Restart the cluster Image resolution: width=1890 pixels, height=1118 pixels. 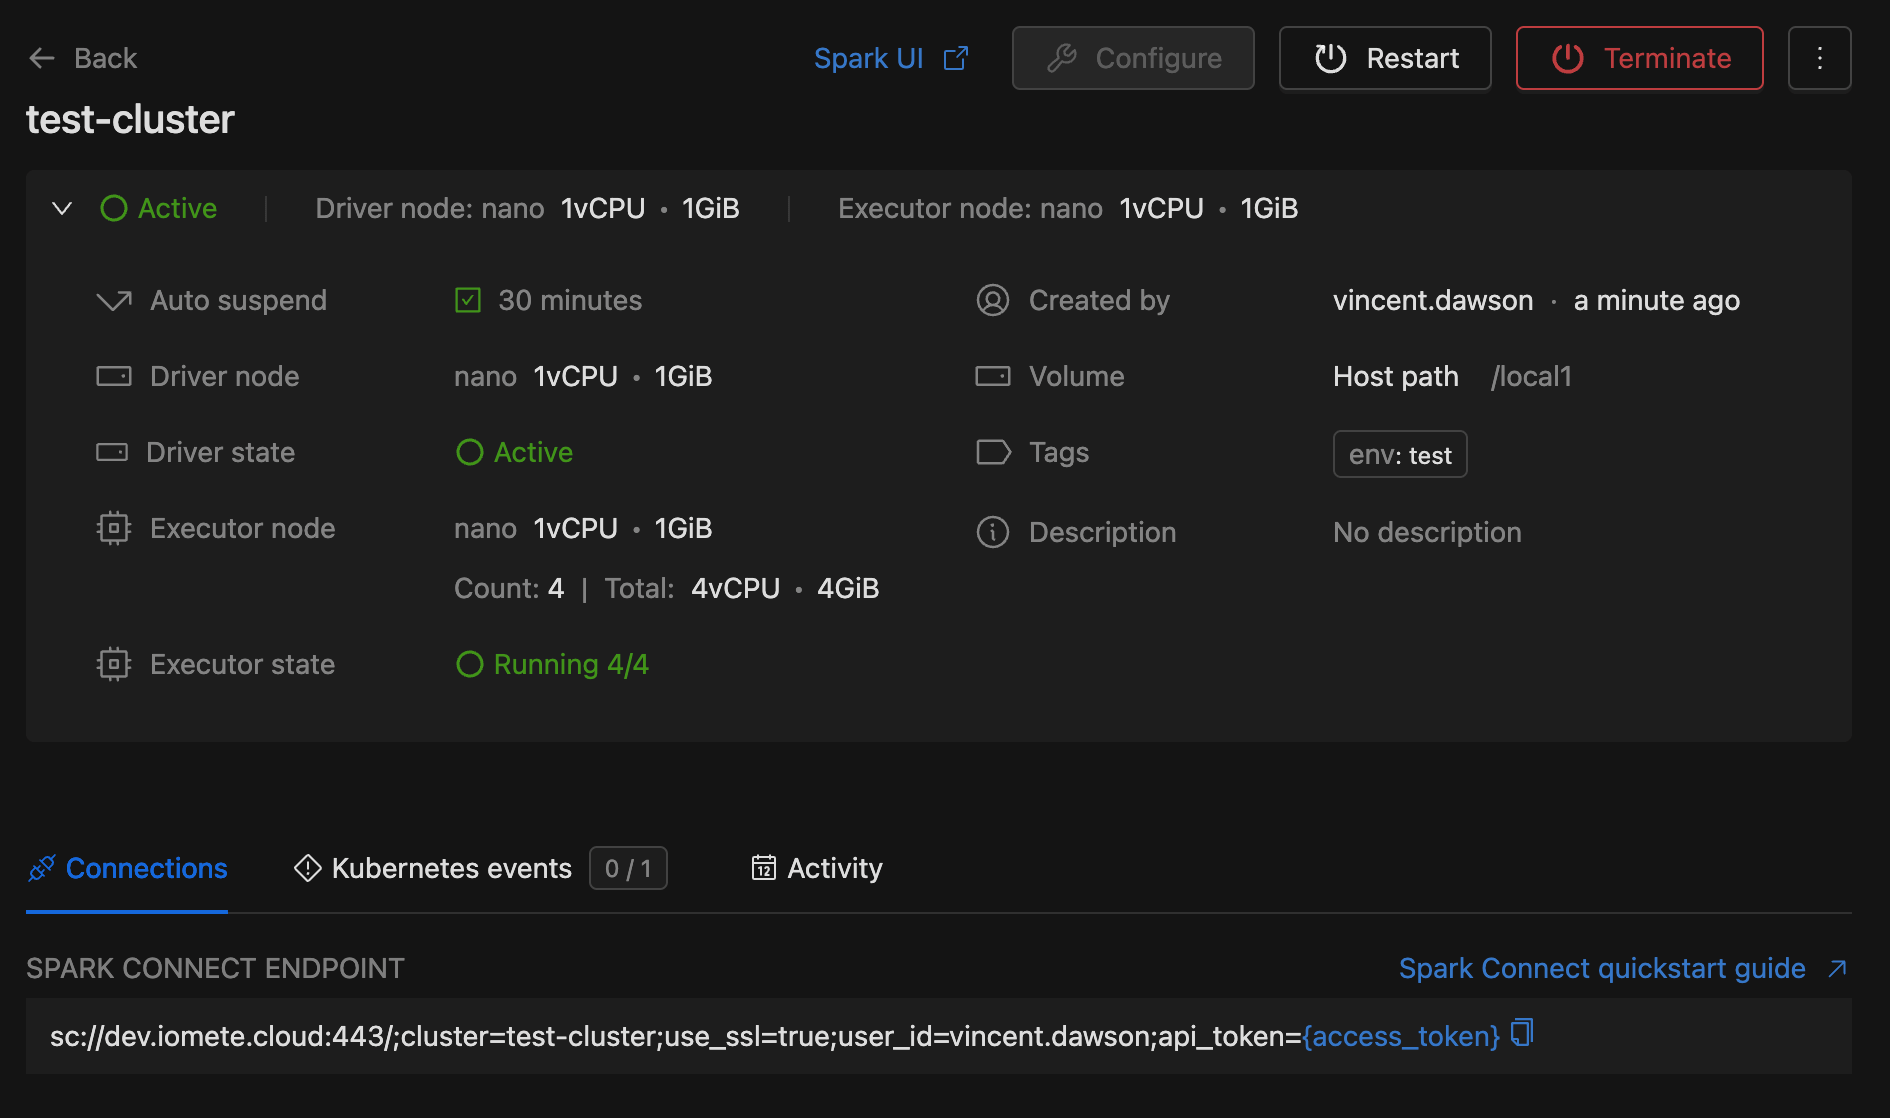[1385, 58]
